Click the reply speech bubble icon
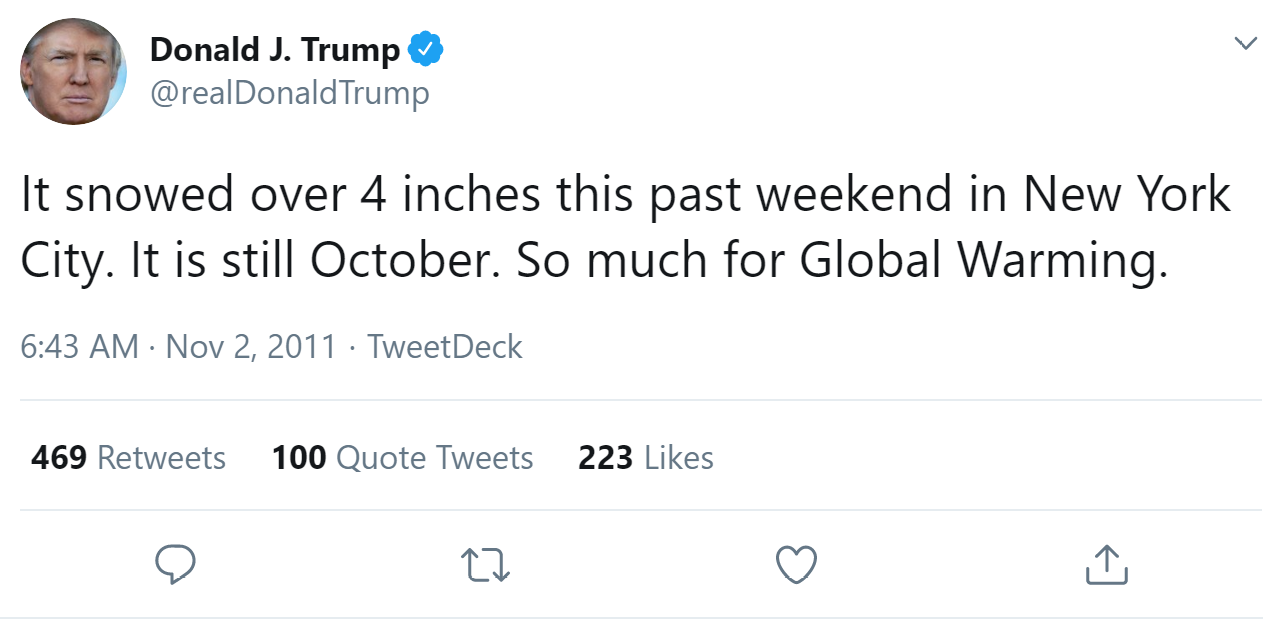The height and width of the screenshot is (635, 1263). (x=176, y=565)
